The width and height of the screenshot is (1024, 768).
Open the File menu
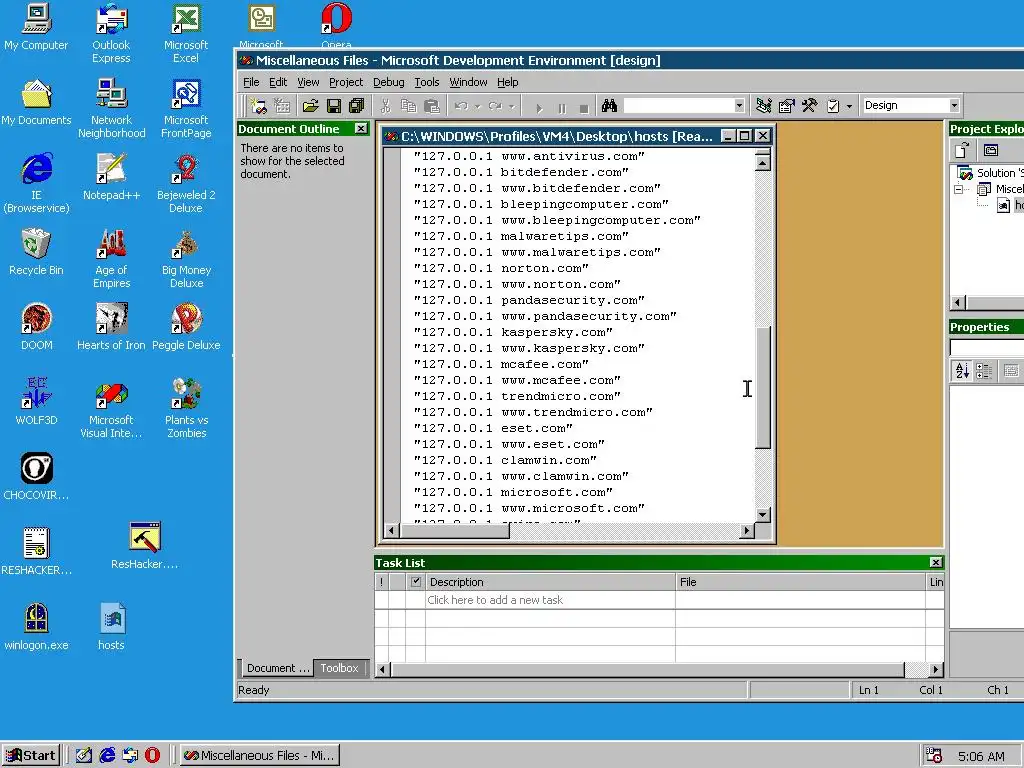(x=251, y=82)
